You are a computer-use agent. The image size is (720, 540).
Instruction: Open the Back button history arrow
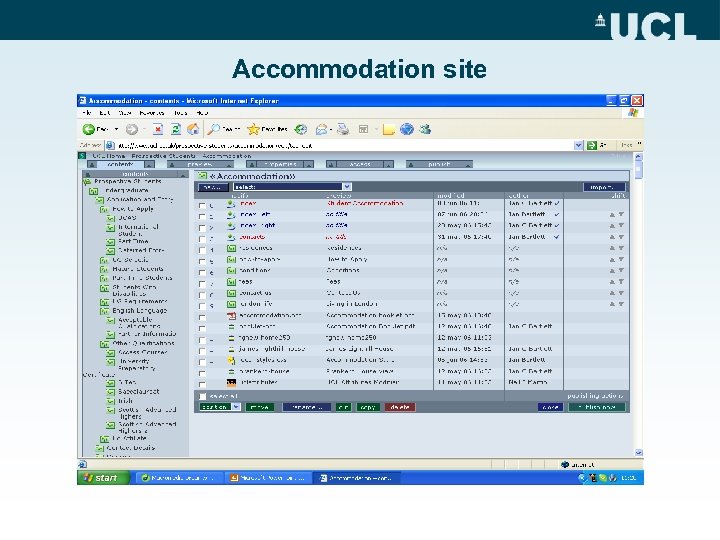[x=117, y=129]
